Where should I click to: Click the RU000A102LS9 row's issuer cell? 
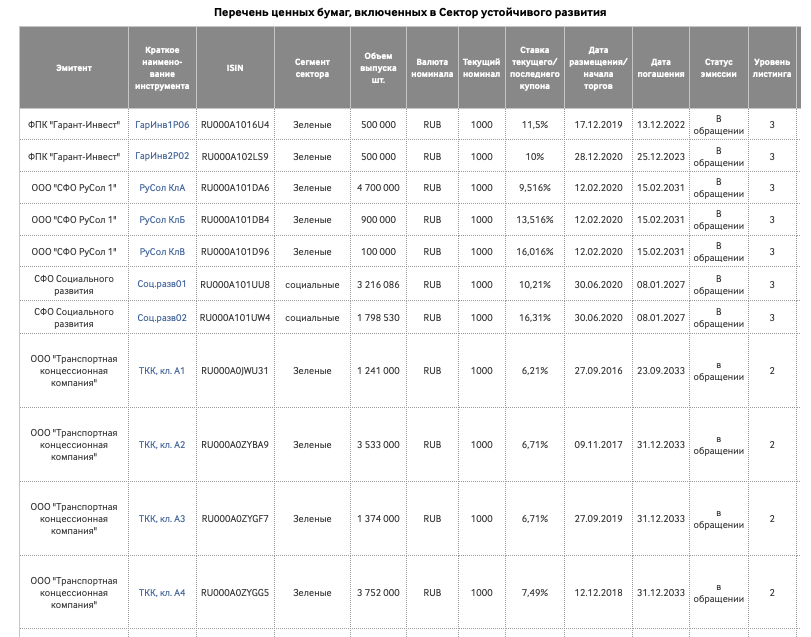[74, 156]
